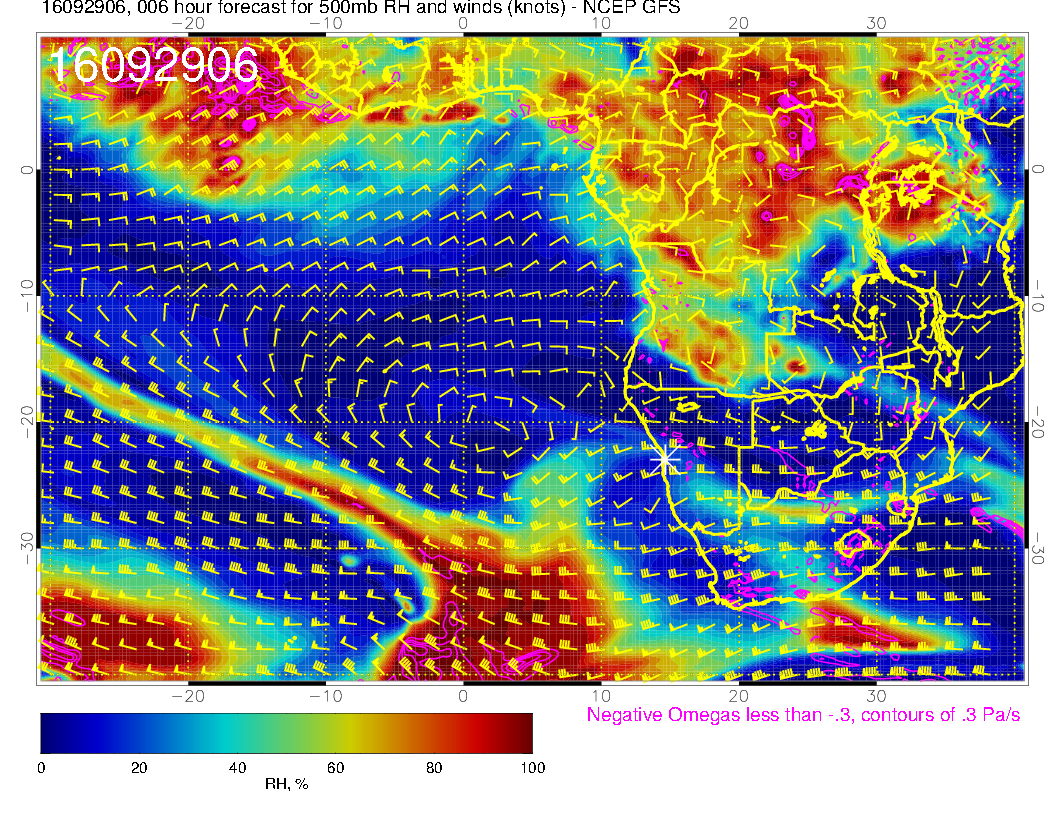This screenshot has width=1056, height=816.
Task: Click the right latitude axis label 0
Action: point(1037,169)
